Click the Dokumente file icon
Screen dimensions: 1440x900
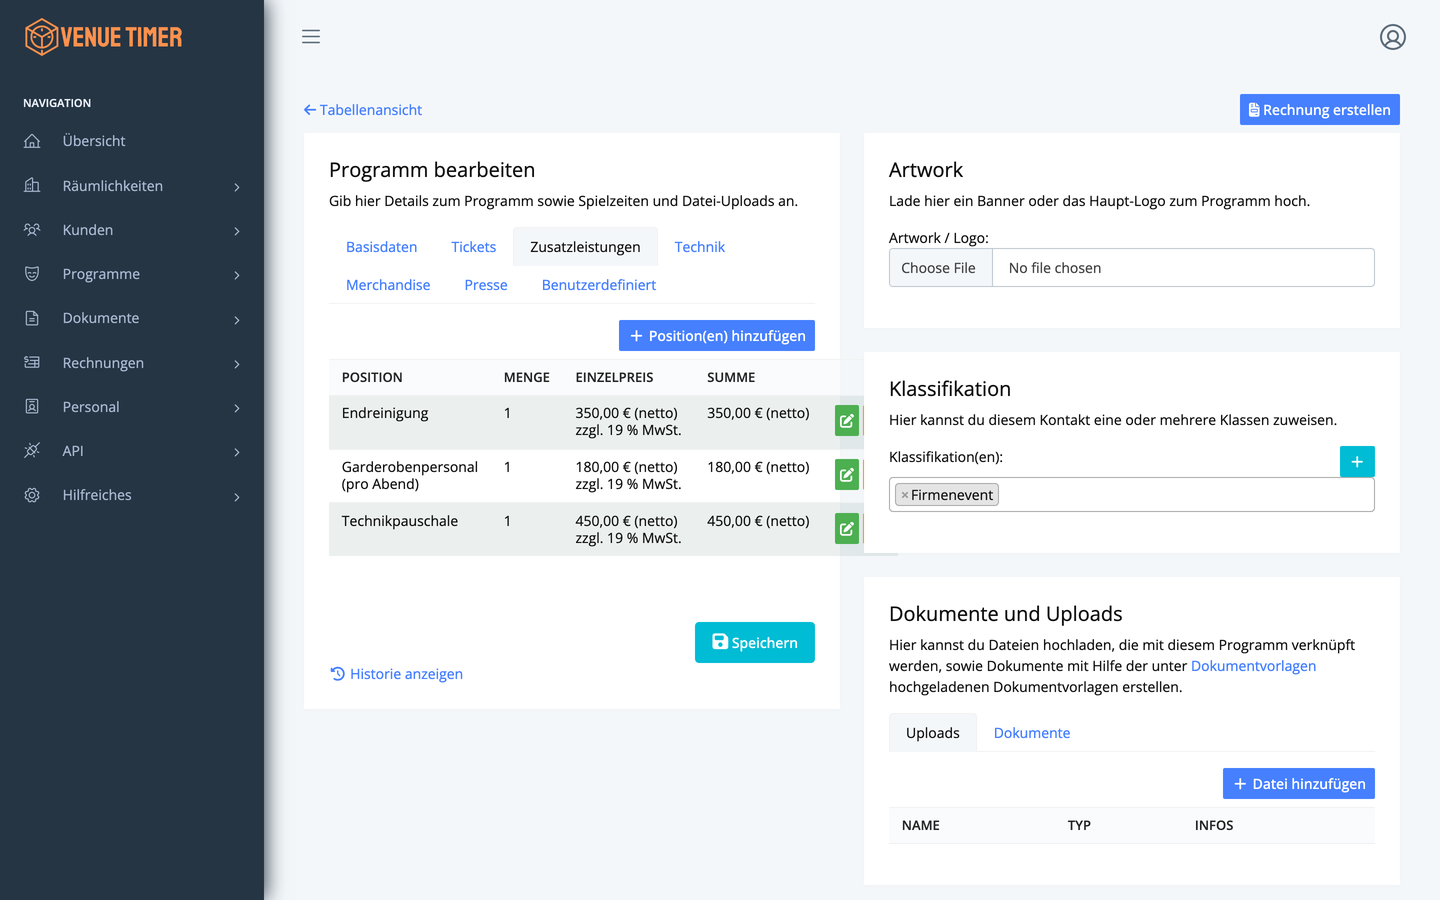[32, 318]
